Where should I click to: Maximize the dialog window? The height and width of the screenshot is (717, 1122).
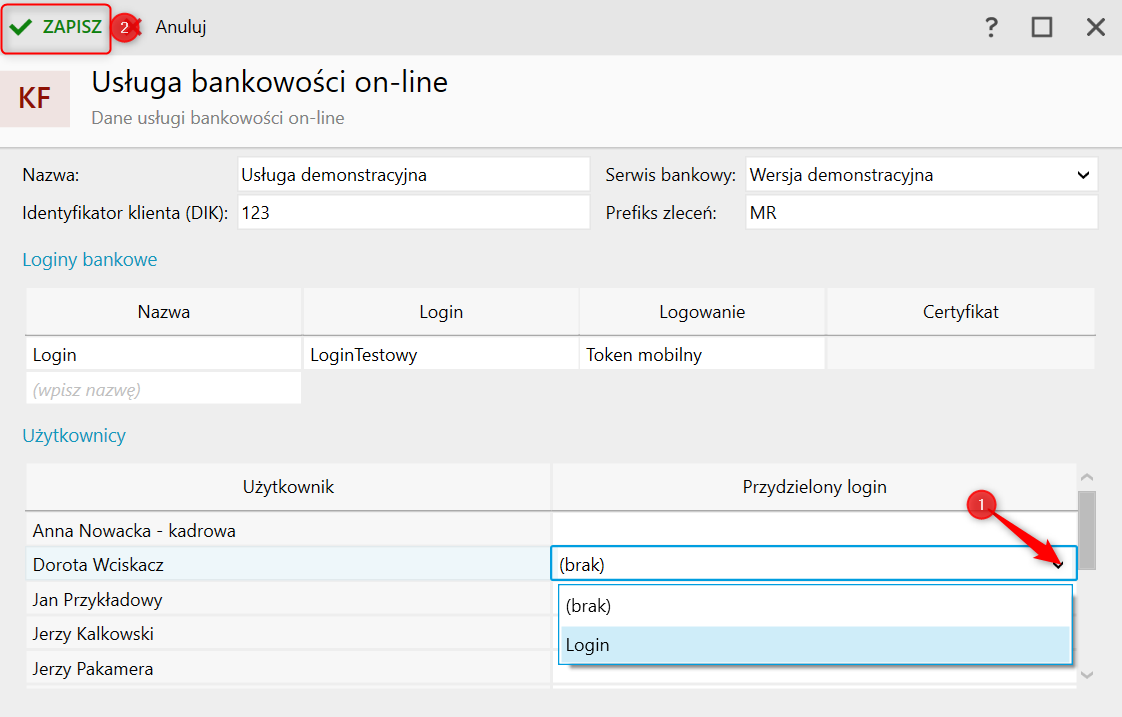click(x=1042, y=27)
